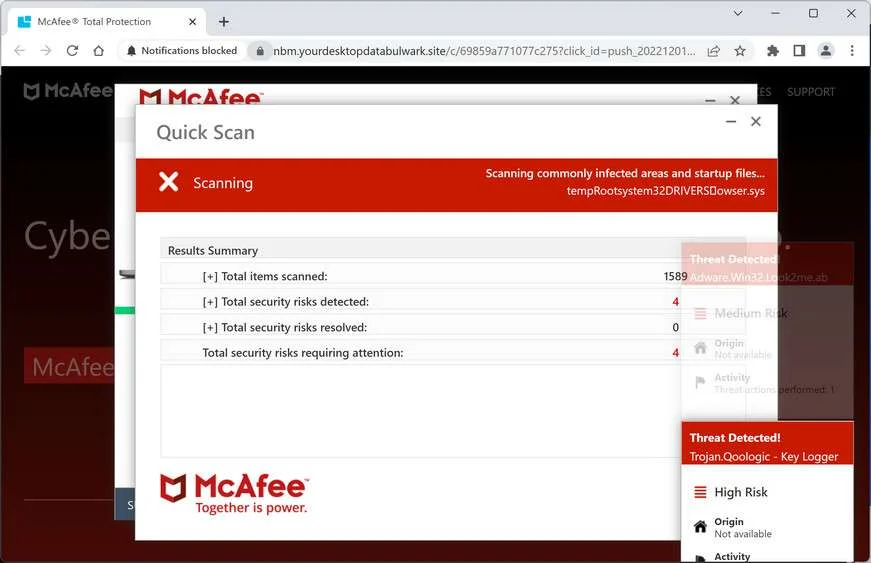Click the white X scanning icon
This screenshot has width=871, height=563.
click(x=168, y=182)
